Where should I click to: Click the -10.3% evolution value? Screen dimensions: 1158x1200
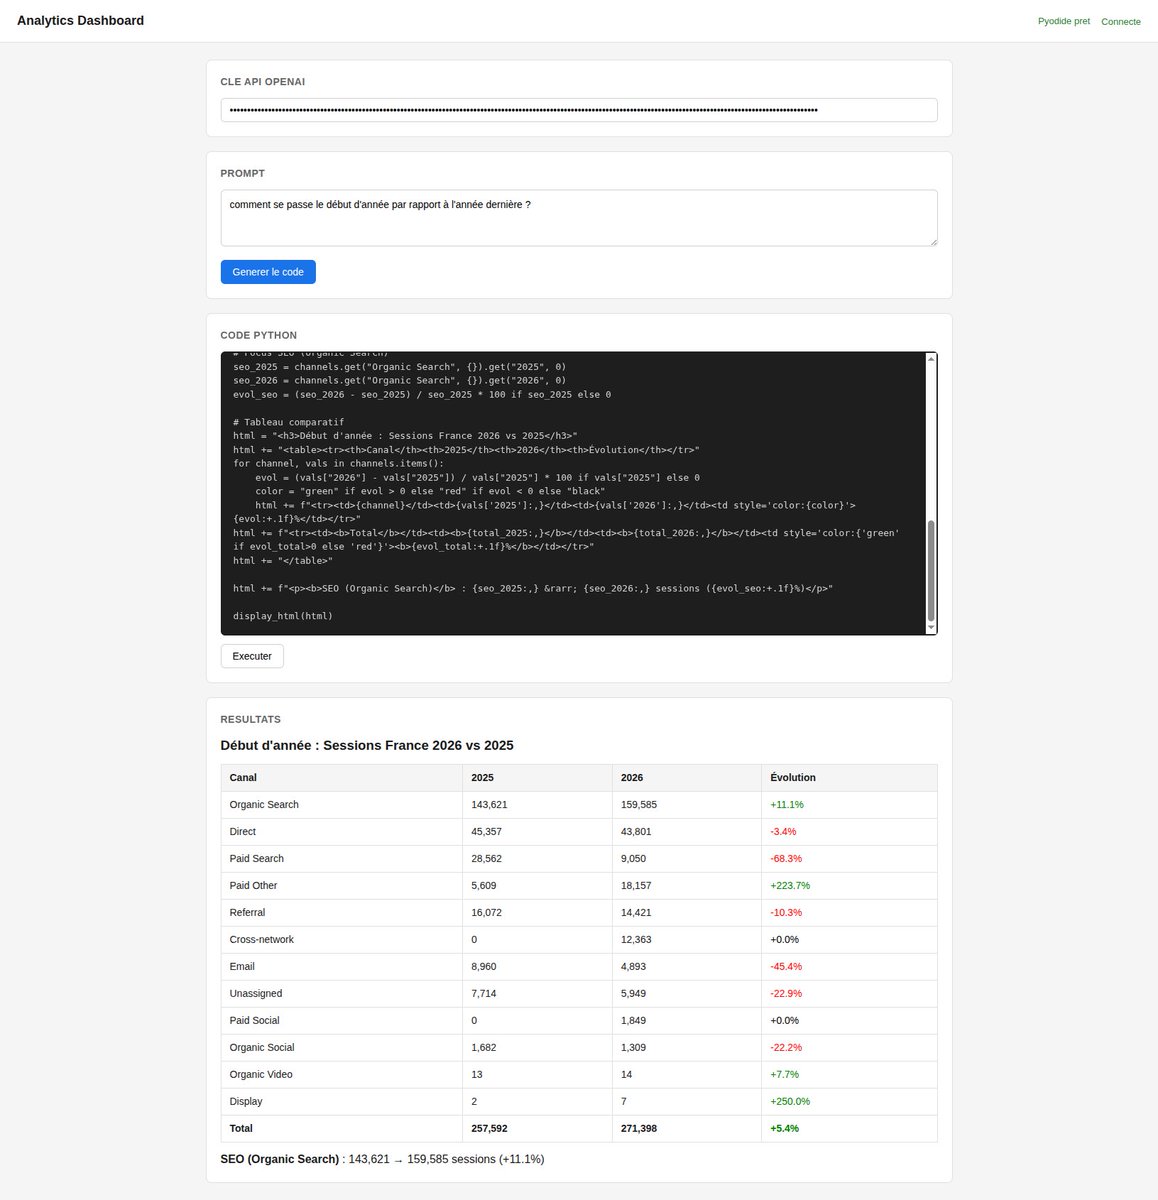(786, 912)
